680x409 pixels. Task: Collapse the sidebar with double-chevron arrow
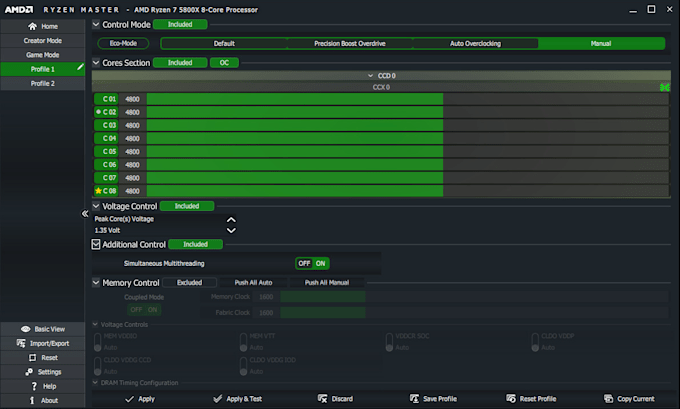[85, 214]
